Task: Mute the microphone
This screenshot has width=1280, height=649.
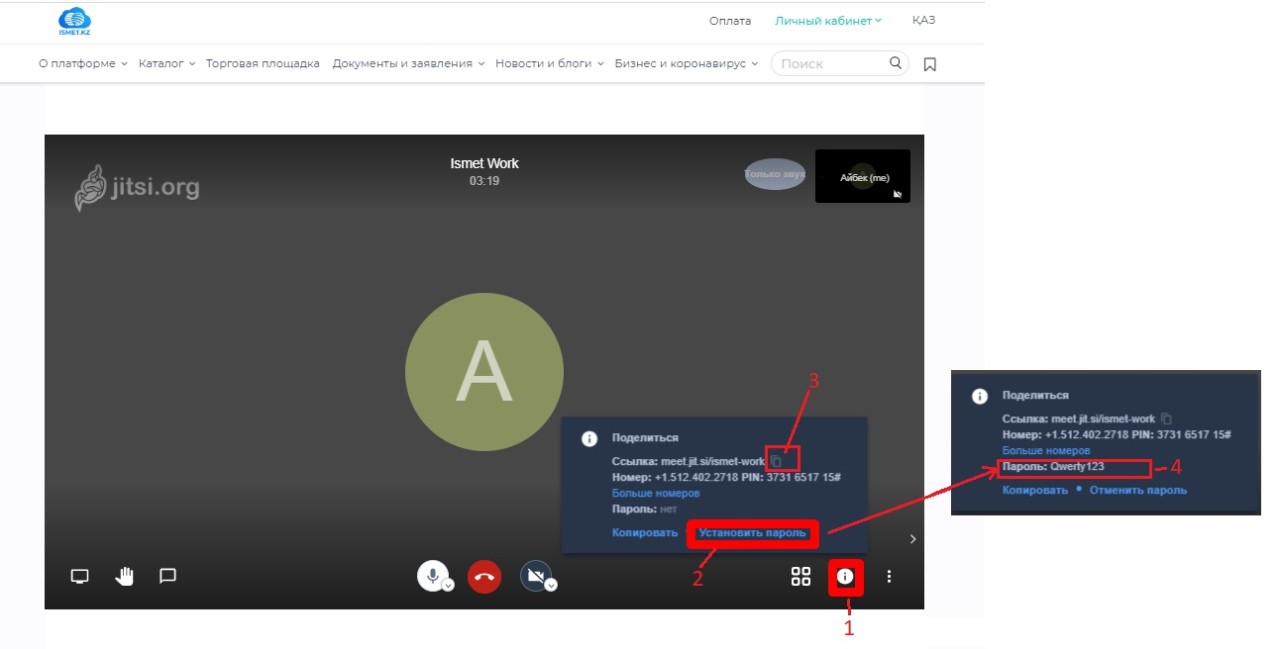Action: click(x=432, y=575)
